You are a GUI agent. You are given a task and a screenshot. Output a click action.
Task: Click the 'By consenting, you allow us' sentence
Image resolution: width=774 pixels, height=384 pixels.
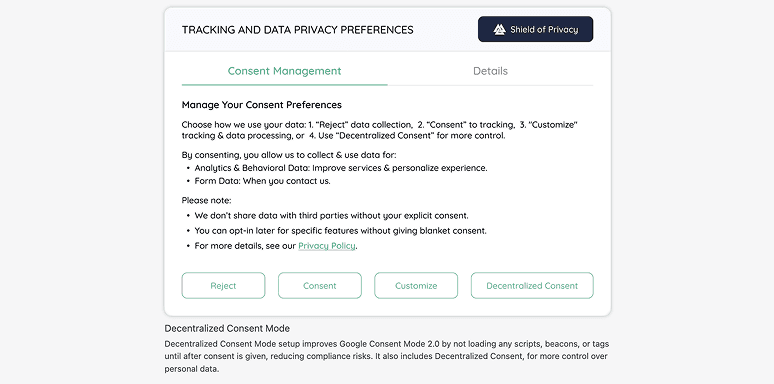pos(289,154)
